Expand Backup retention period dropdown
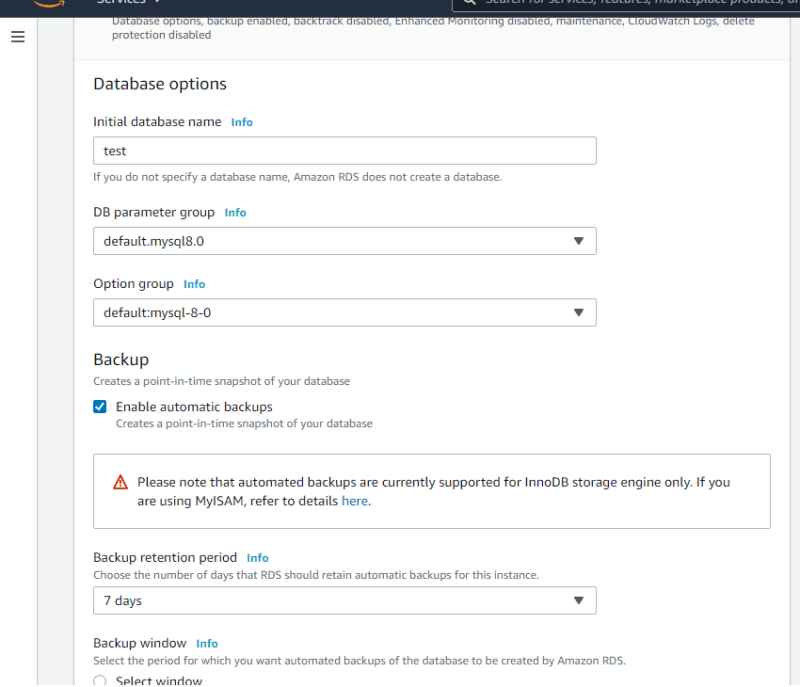 point(344,600)
